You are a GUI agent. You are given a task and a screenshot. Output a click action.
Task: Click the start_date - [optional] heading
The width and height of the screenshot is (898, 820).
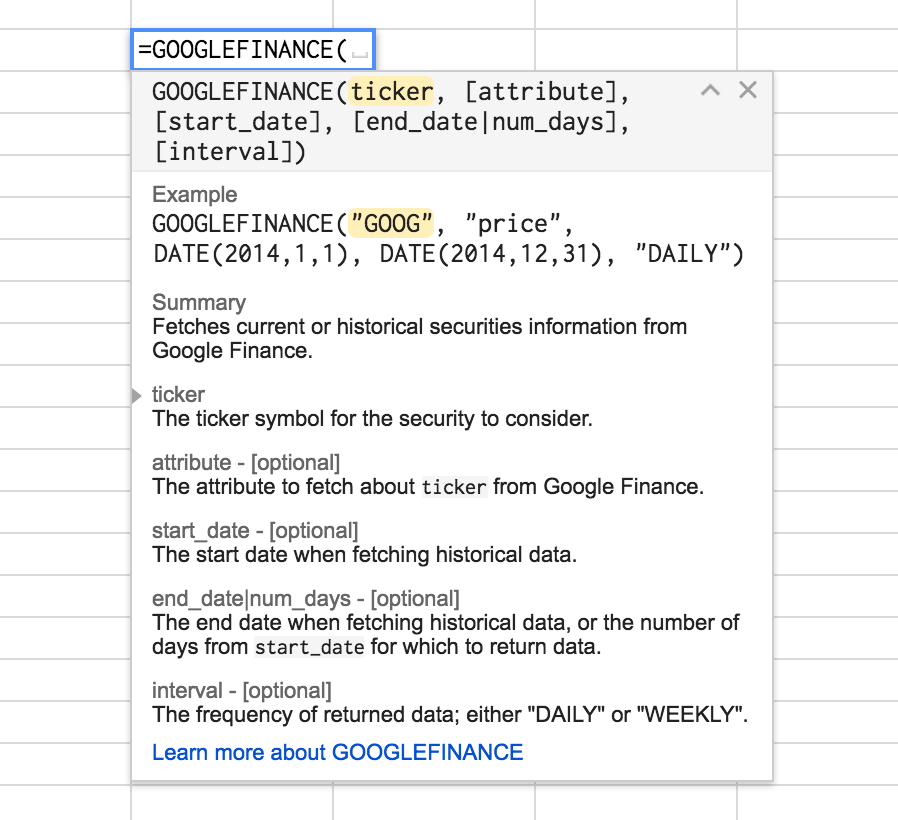pos(255,531)
